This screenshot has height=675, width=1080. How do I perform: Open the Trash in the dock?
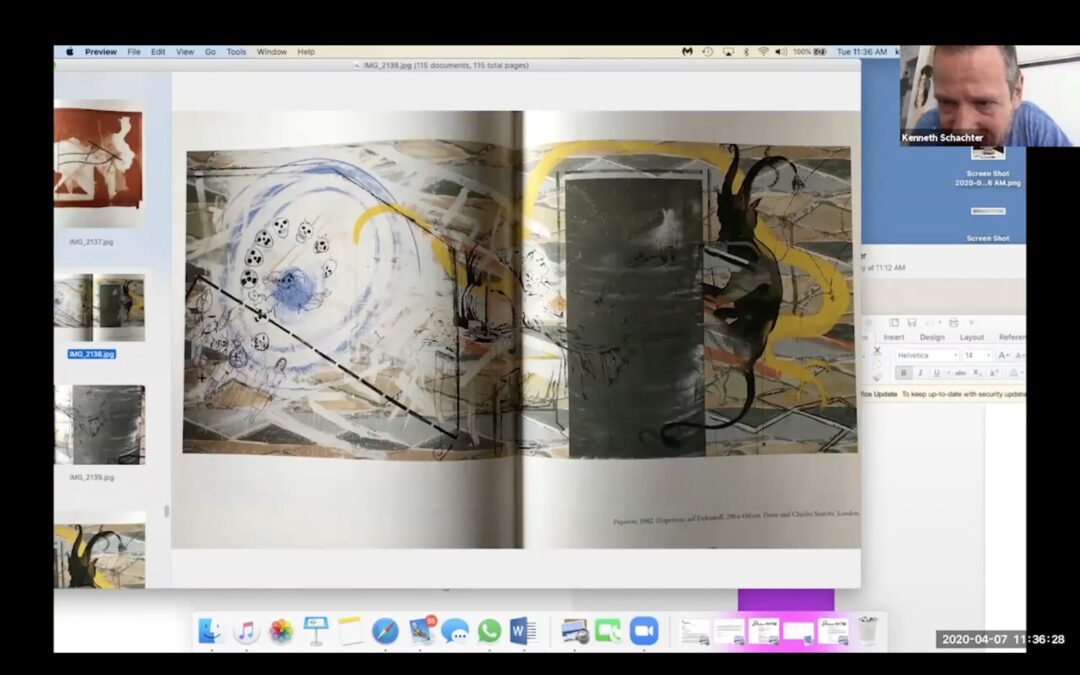click(x=869, y=630)
